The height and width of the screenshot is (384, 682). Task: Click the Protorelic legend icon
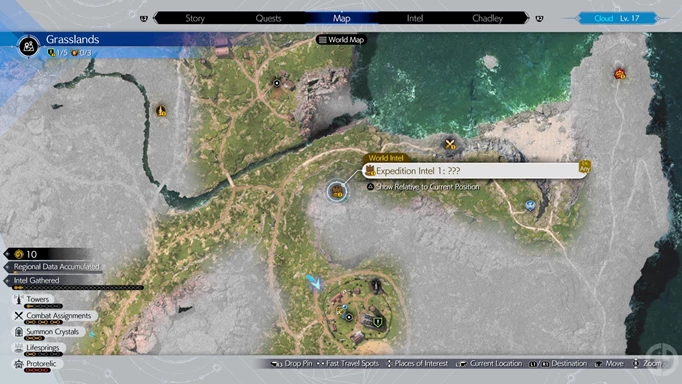(x=18, y=364)
